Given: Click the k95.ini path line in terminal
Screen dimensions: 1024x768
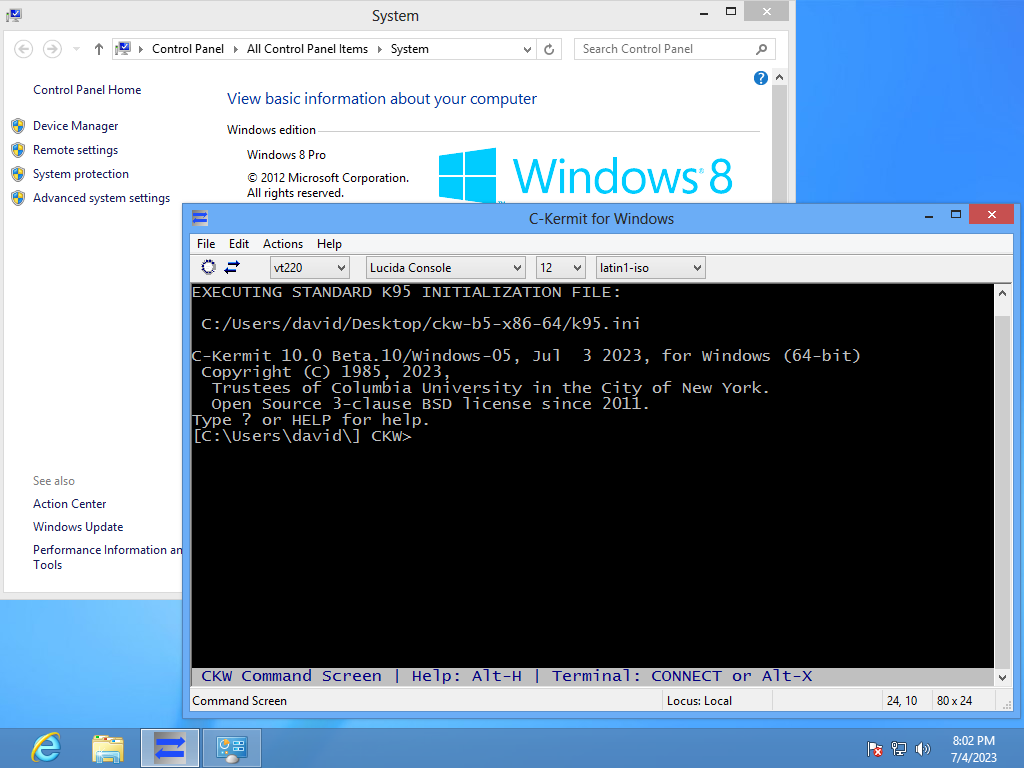Looking at the screenshot, I should (x=421, y=324).
